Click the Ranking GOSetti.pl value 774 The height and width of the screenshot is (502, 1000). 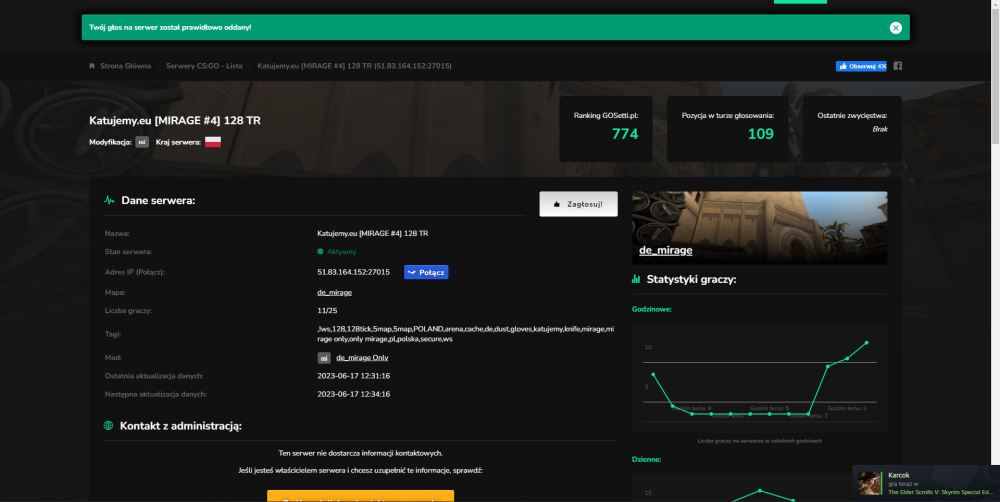(x=625, y=133)
